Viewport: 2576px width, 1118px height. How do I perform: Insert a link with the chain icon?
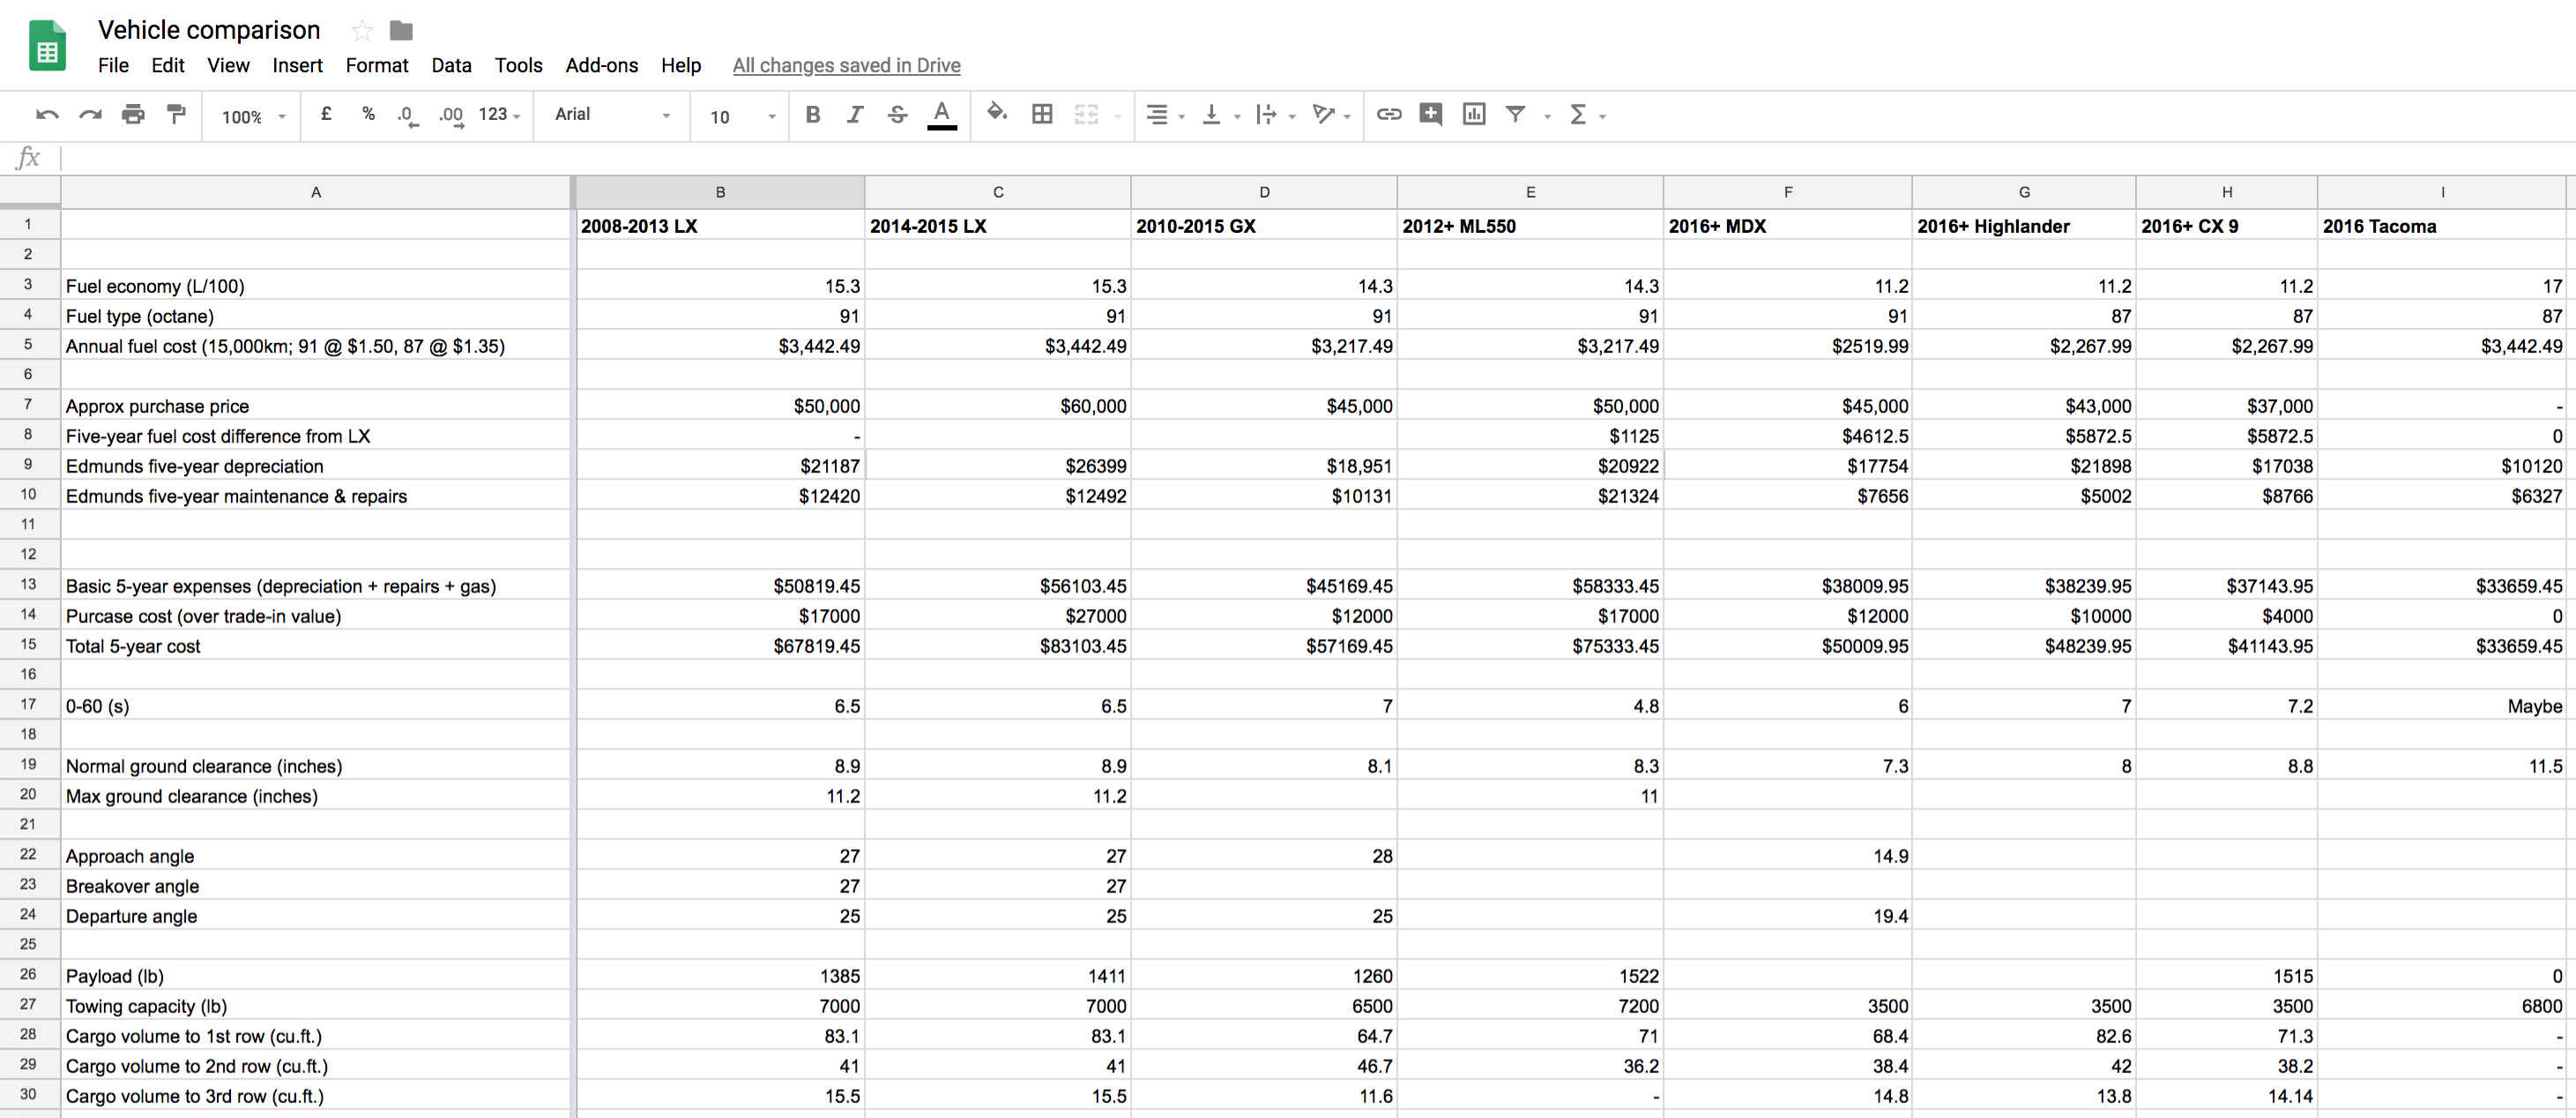point(1389,115)
